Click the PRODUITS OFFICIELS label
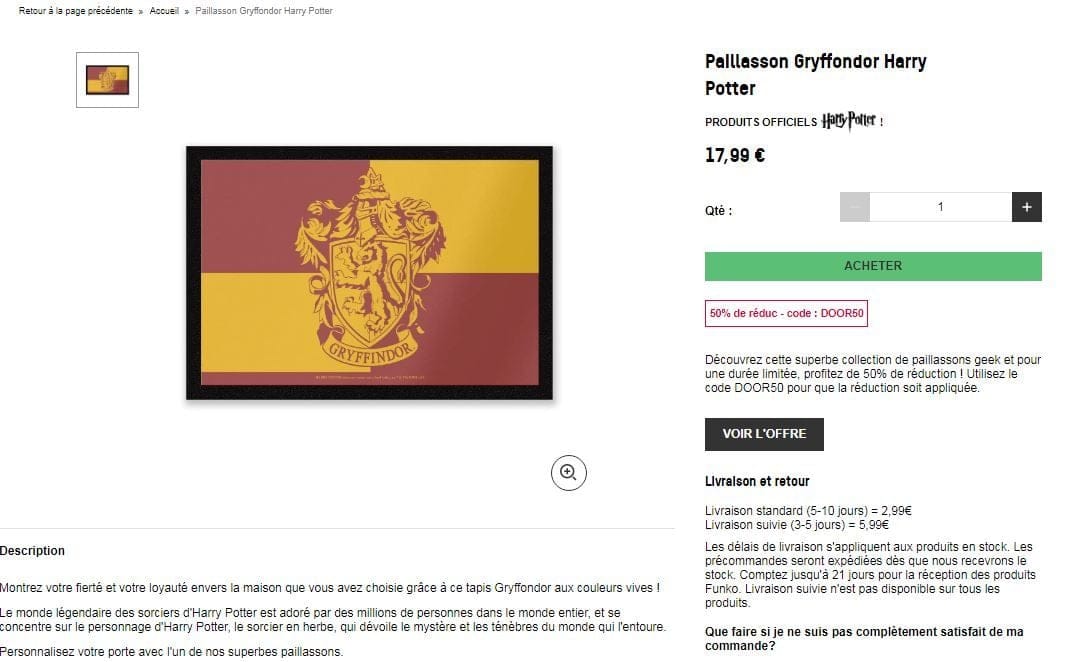 (x=761, y=122)
